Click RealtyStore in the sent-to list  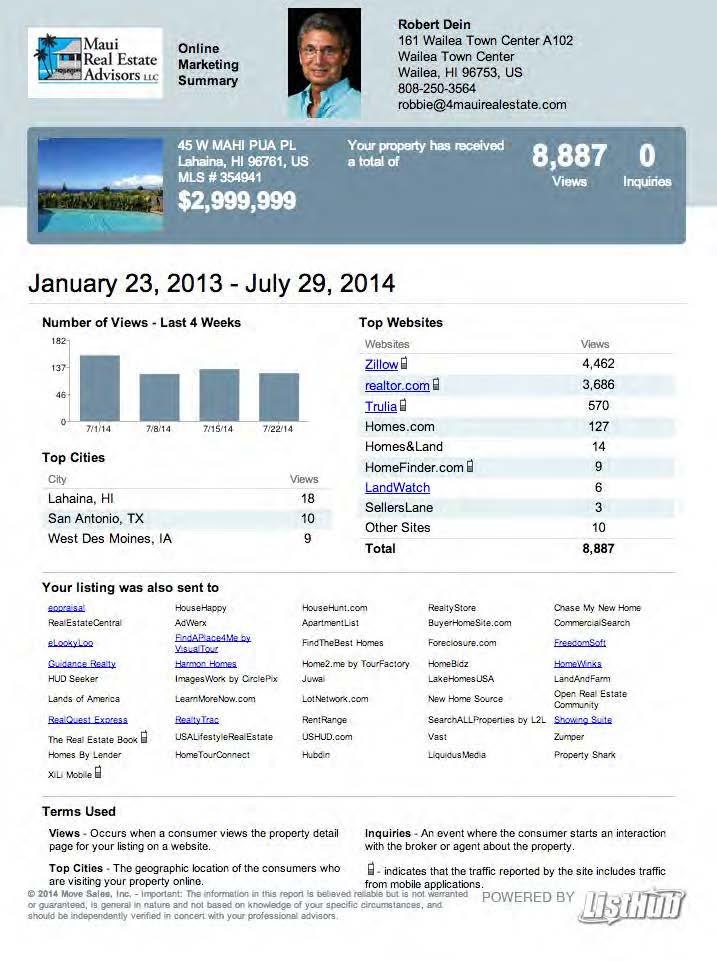point(452,608)
